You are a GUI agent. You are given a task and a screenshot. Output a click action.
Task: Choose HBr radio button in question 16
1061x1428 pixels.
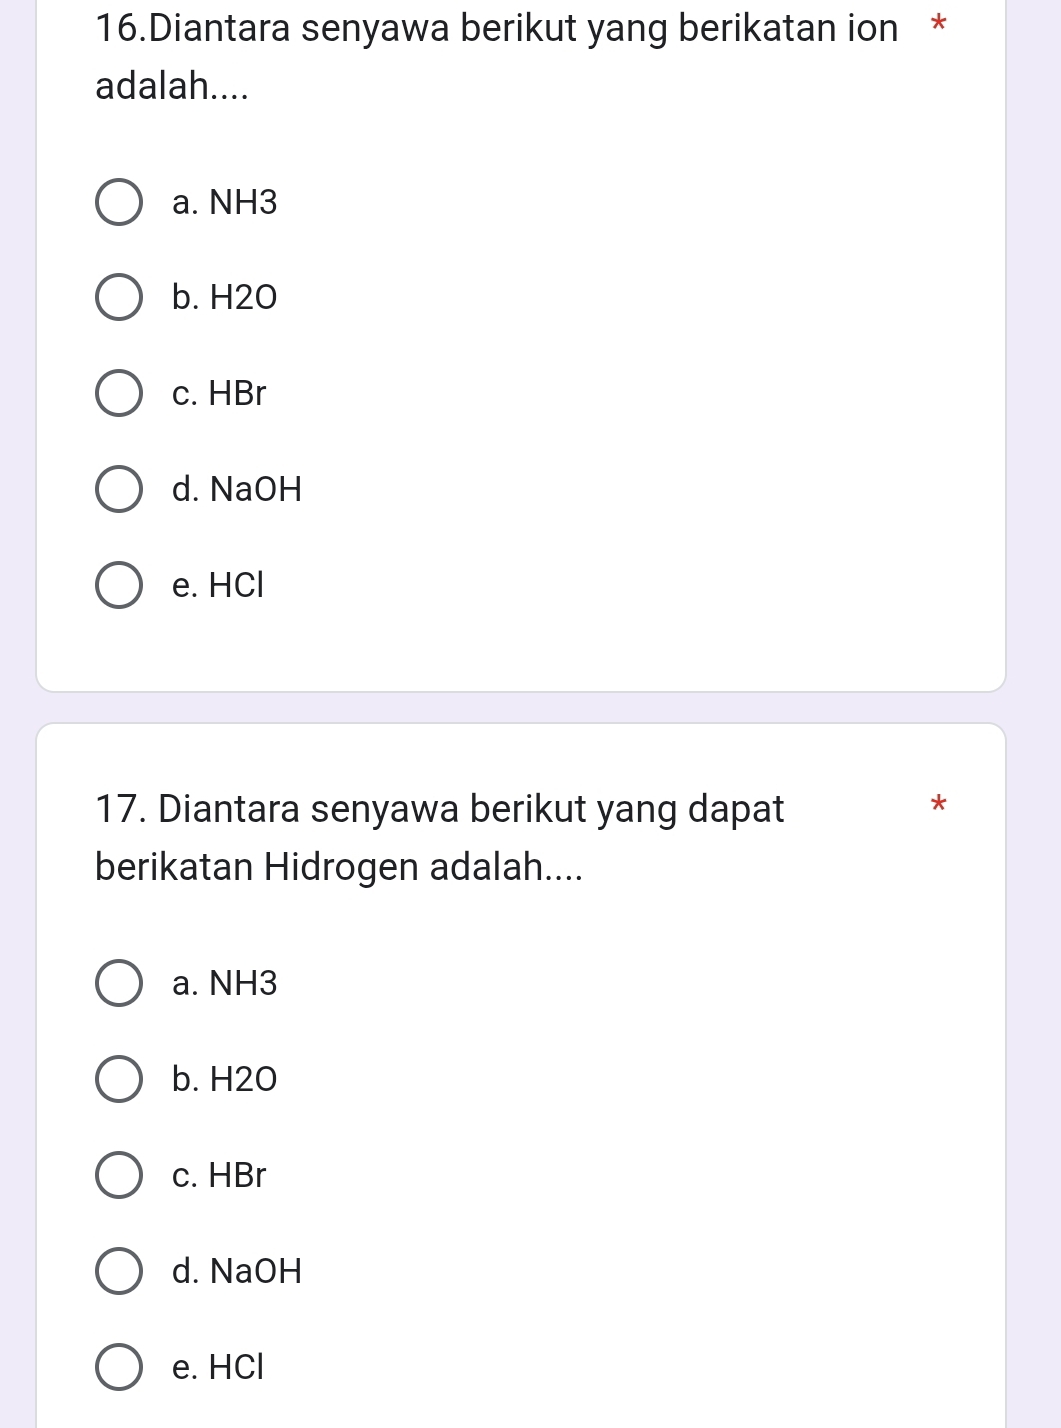pyautogui.click(x=119, y=394)
